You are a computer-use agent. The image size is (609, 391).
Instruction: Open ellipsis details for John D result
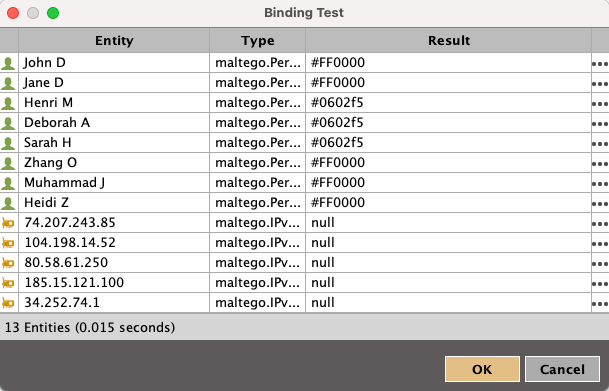coord(600,63)
